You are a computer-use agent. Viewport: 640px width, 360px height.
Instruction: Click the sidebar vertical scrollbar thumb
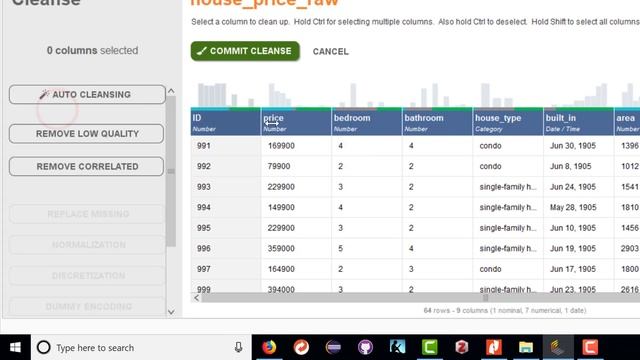coord(171,171)
